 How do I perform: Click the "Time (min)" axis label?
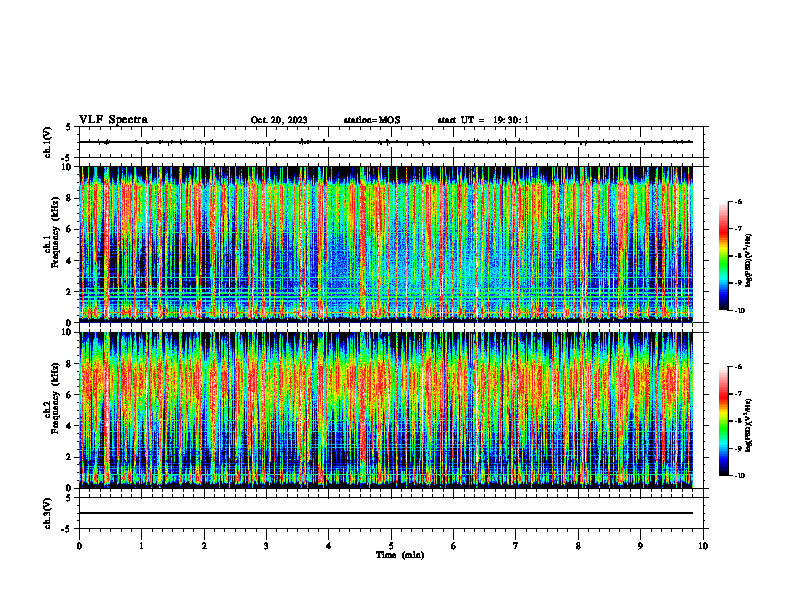400,555
